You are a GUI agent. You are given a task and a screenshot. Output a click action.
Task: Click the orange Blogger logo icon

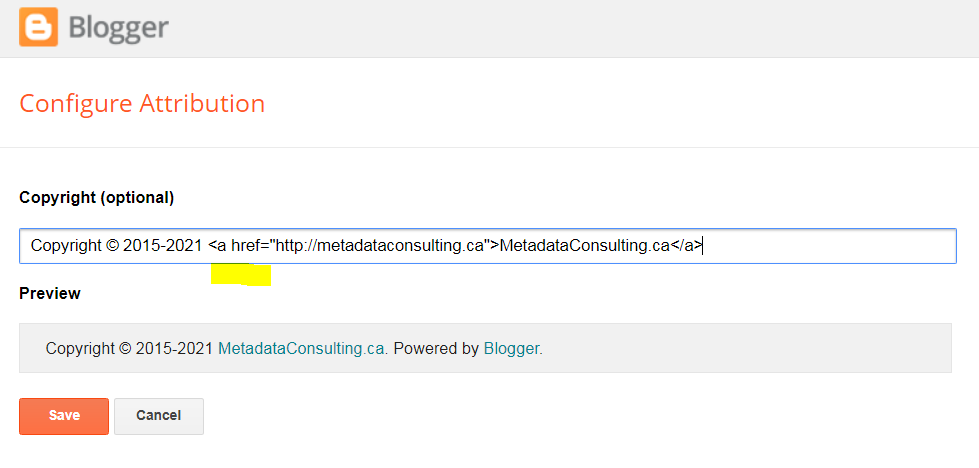tap(39, 27)
